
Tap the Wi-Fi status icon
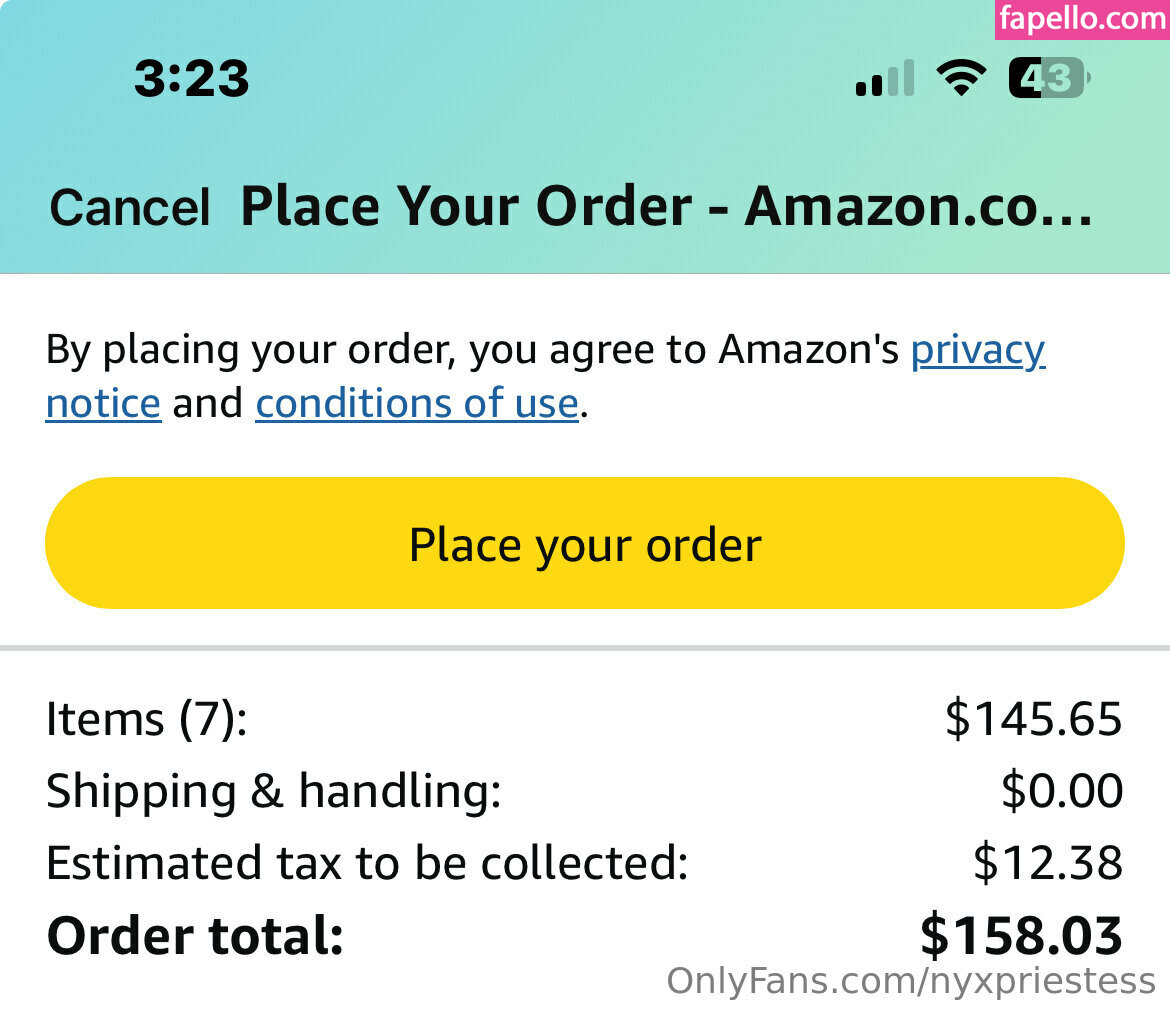click(961, 78)
